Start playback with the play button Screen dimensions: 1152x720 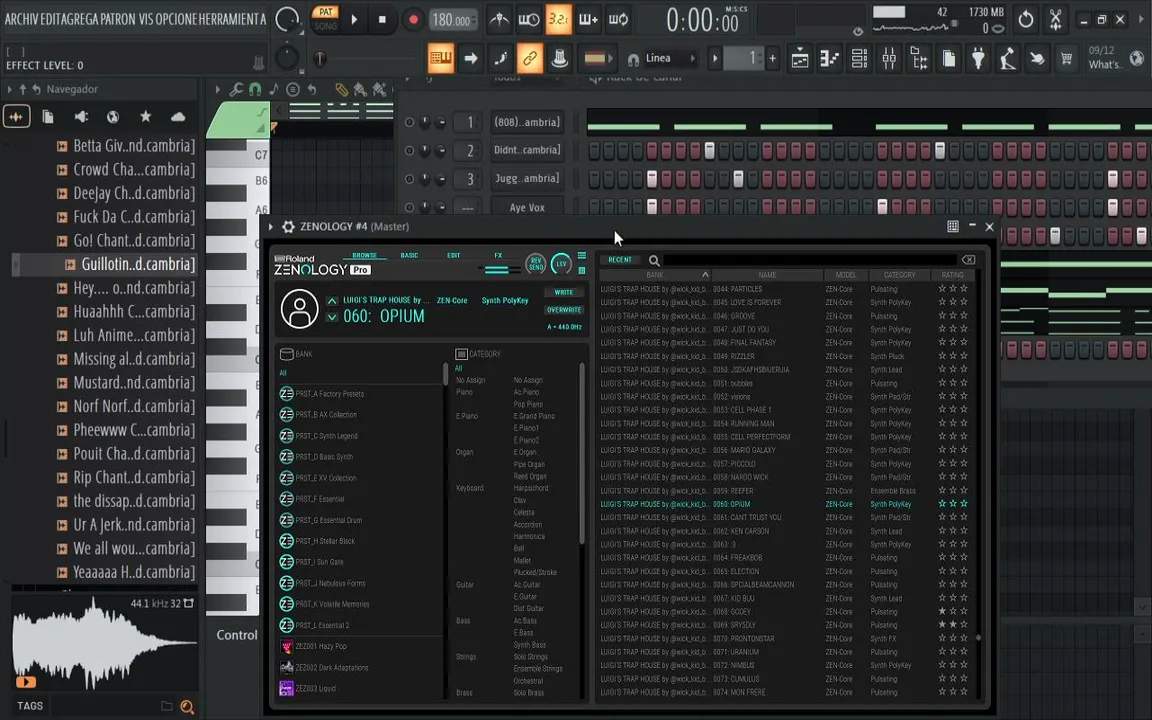[x=354, y=20]
